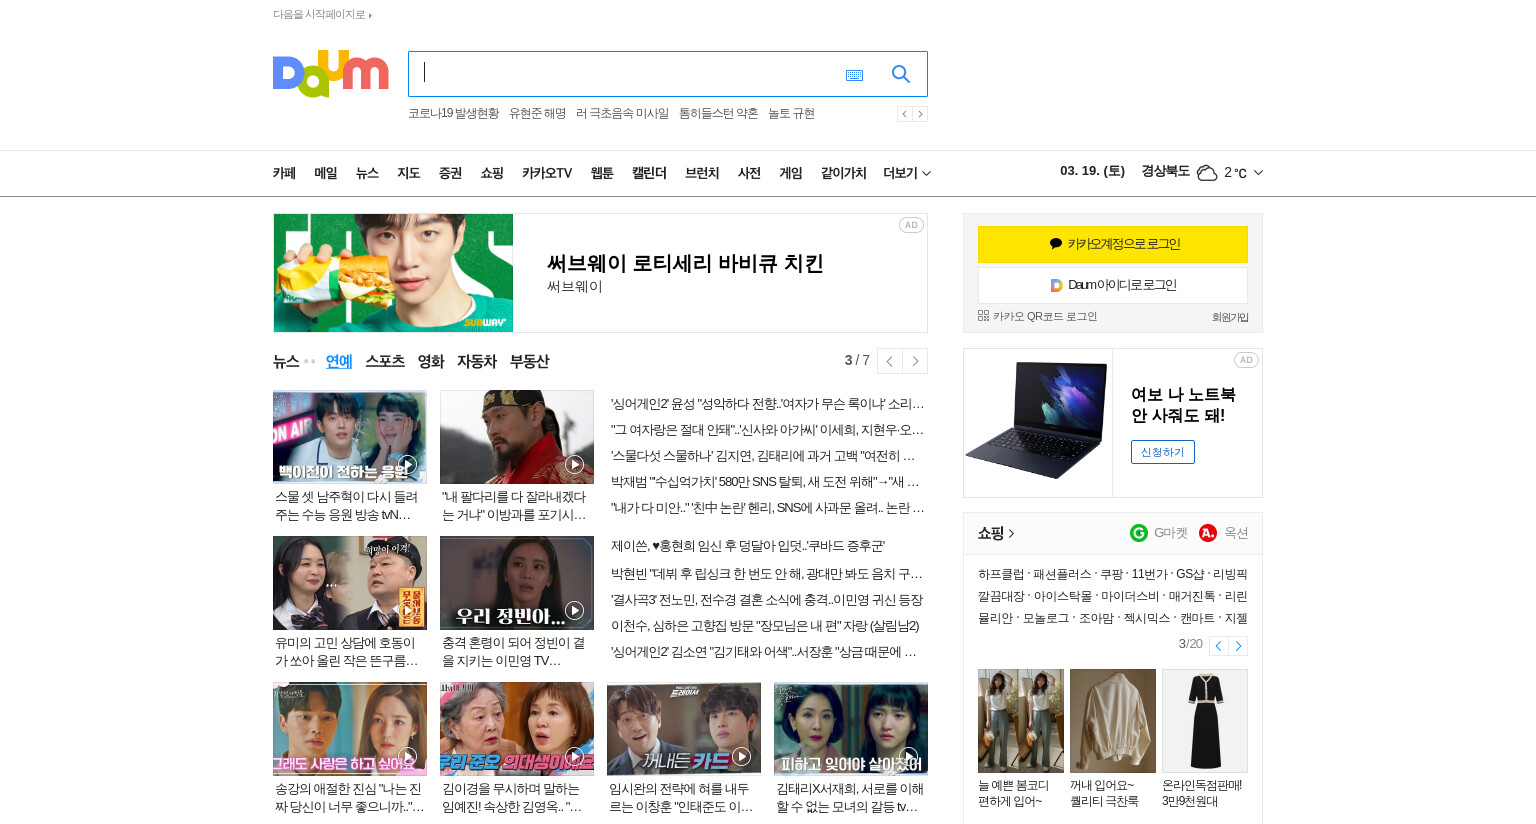This screenshot has height=824, width=1536.
Task: Open laptop advertisement image
Action: (x=1038, y=423)
